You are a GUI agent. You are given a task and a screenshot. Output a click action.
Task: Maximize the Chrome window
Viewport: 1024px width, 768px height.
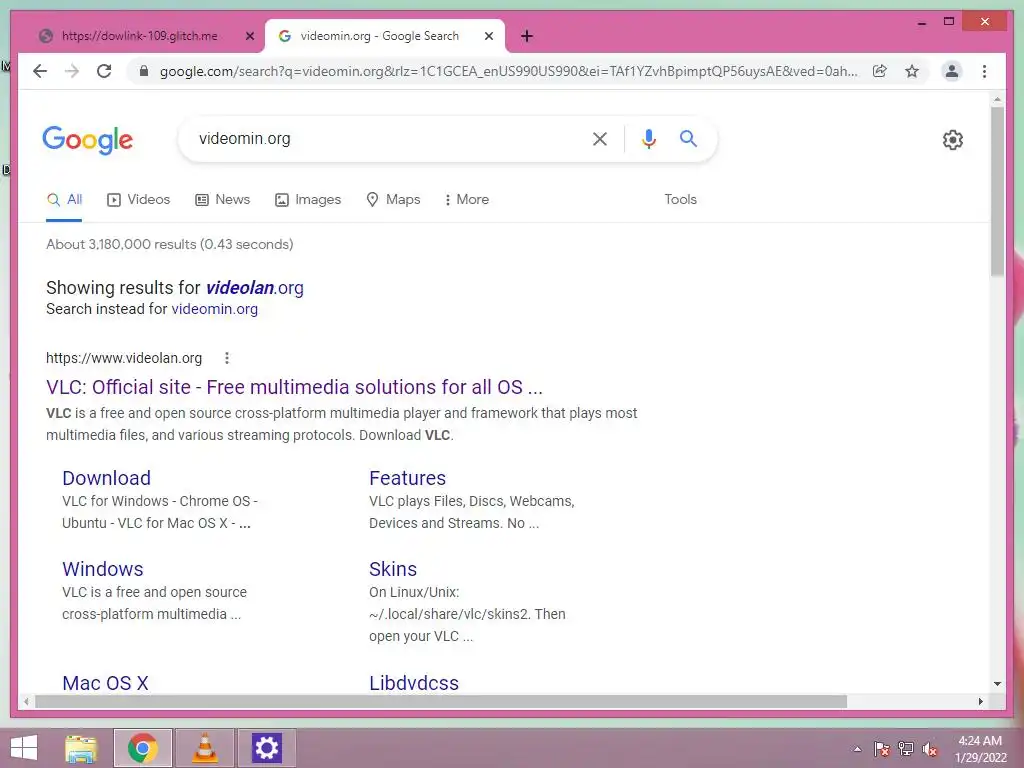(949, 22)
